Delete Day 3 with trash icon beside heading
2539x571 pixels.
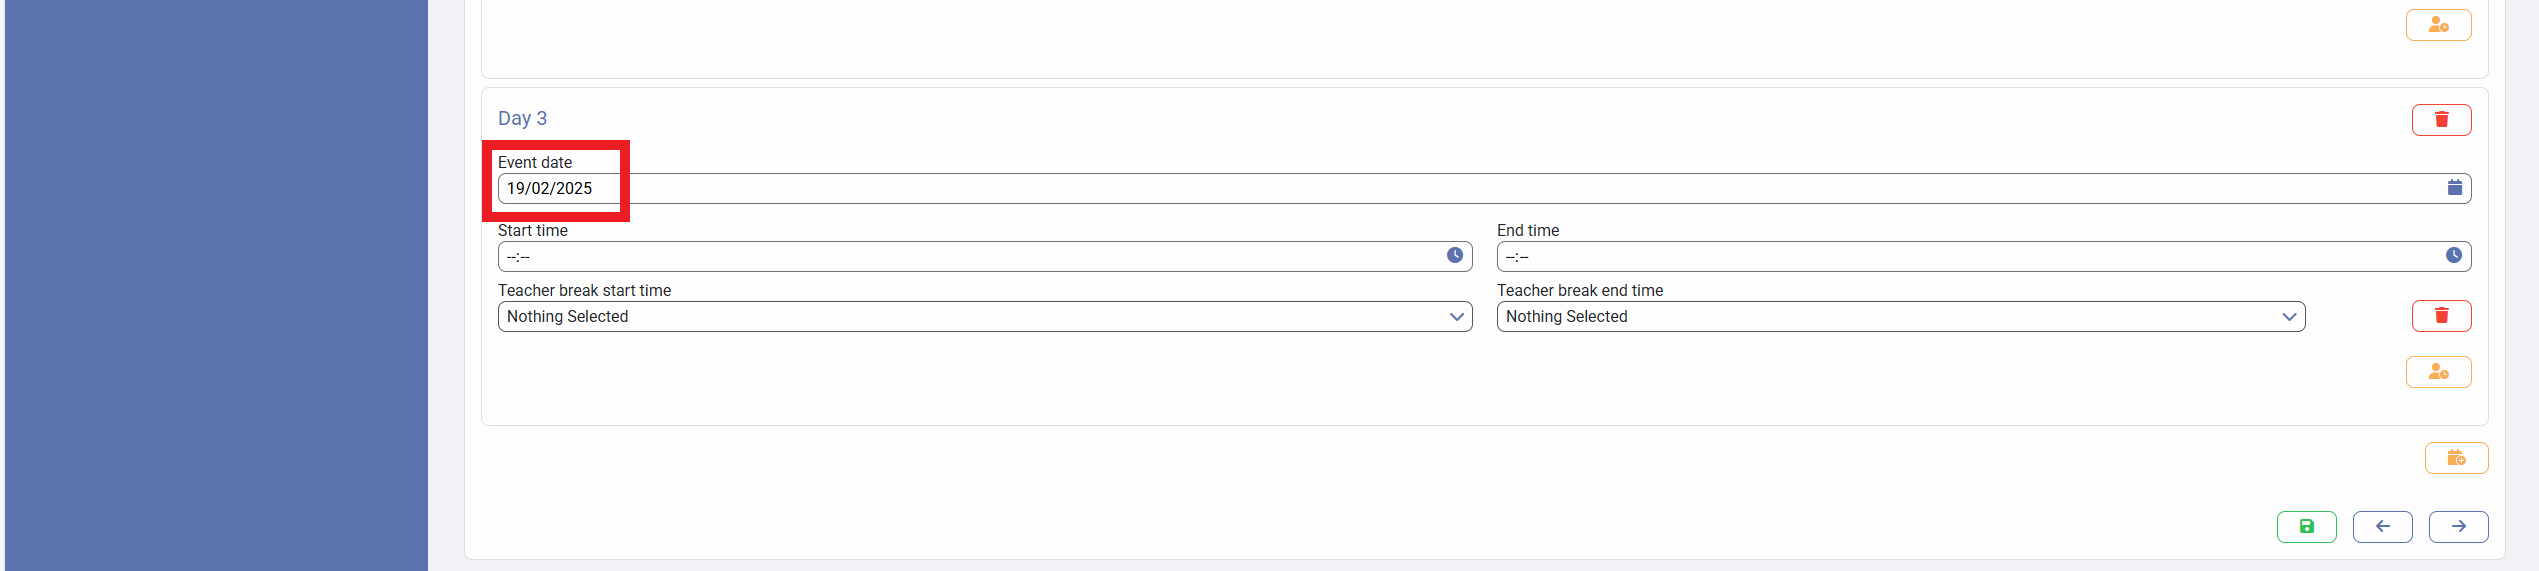tap(2441, 120)
